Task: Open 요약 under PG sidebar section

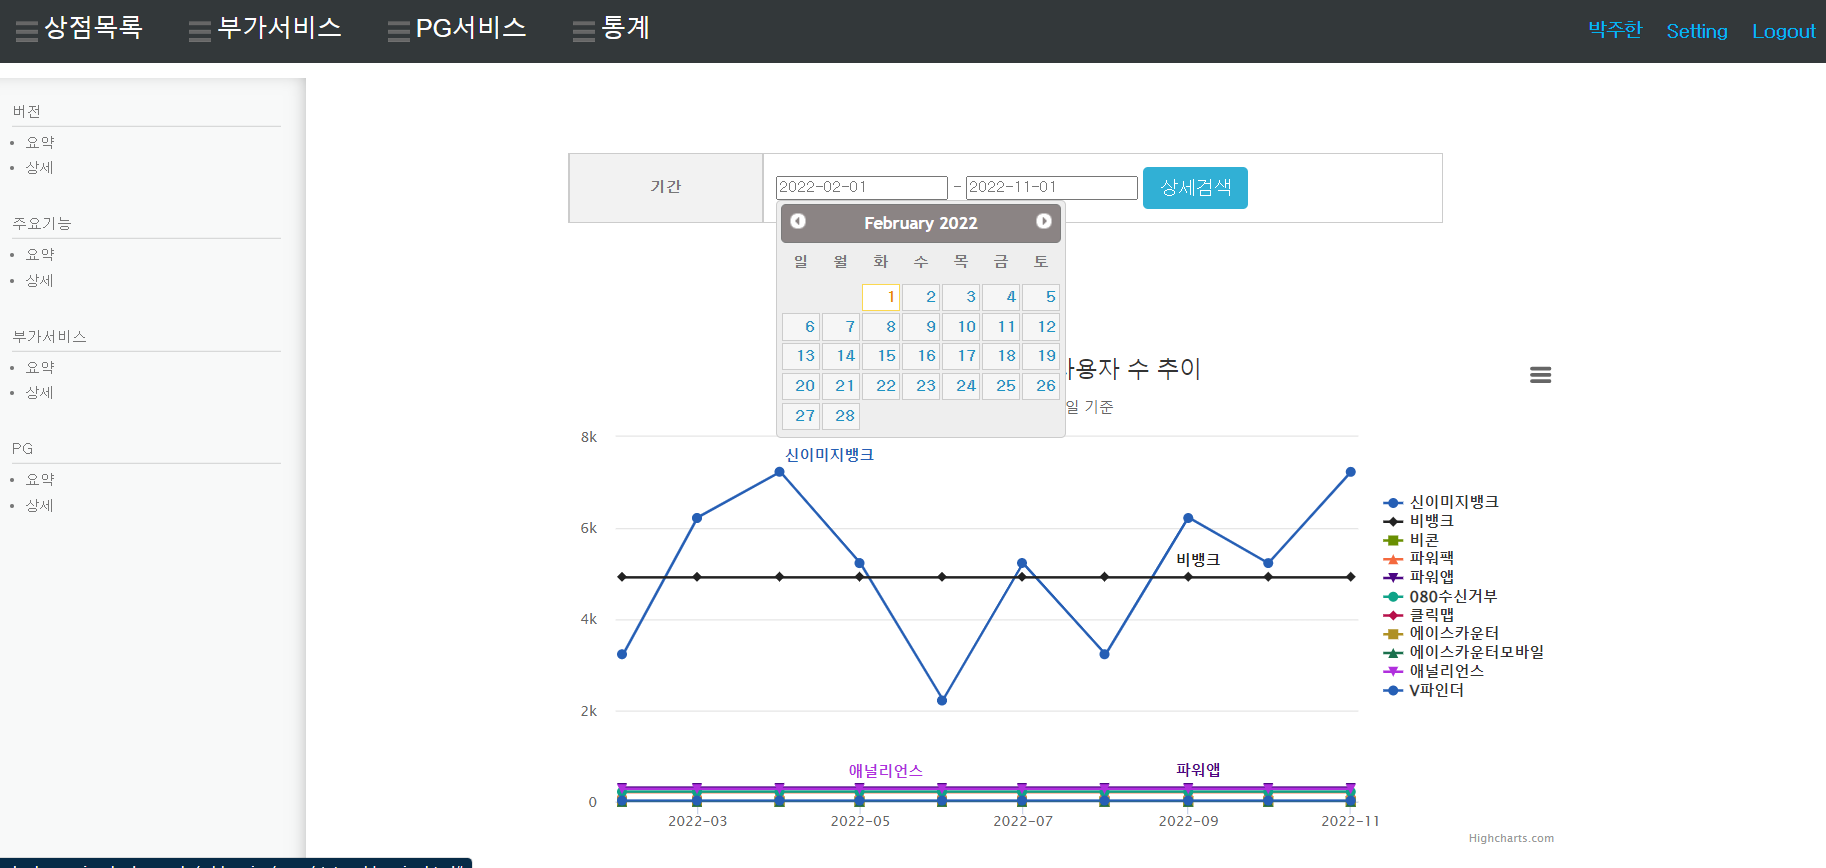Action: 40,480
